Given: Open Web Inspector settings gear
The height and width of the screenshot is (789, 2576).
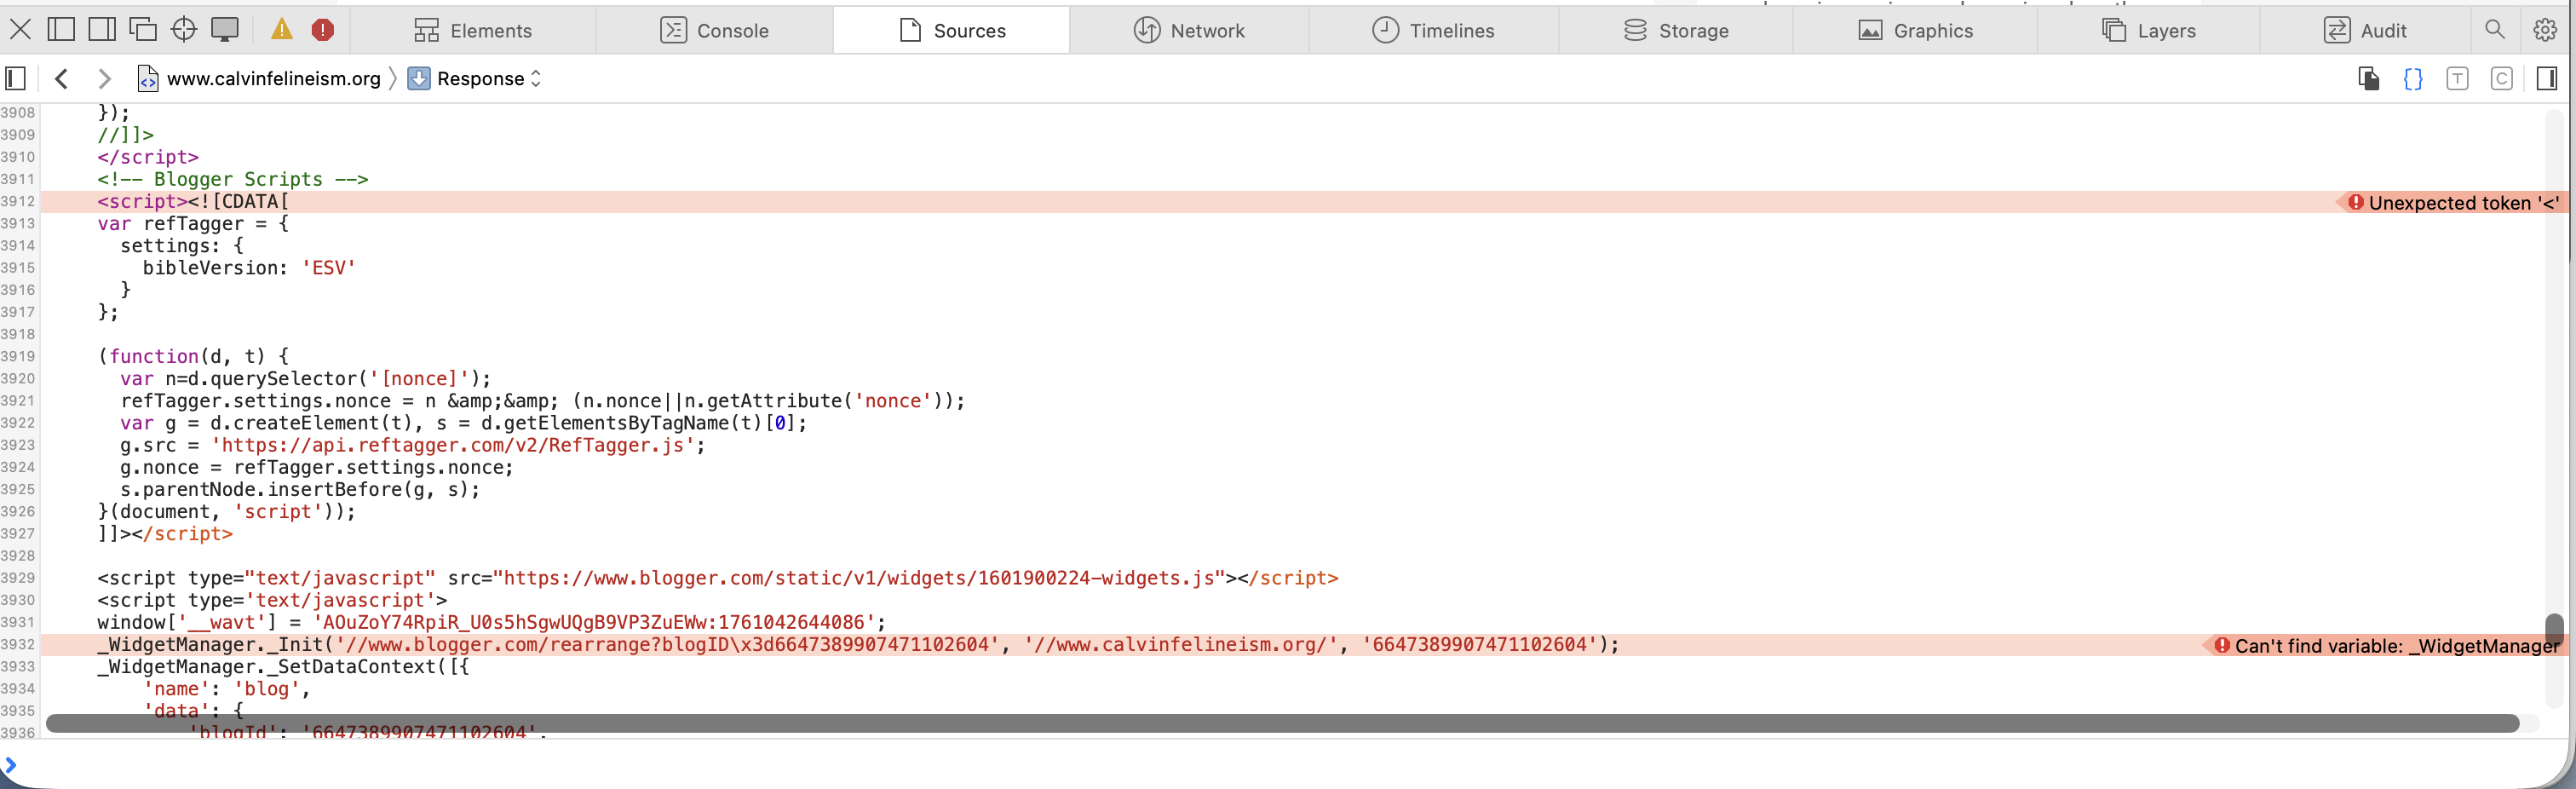Looking at the screenshot, I should (2545, 30).
